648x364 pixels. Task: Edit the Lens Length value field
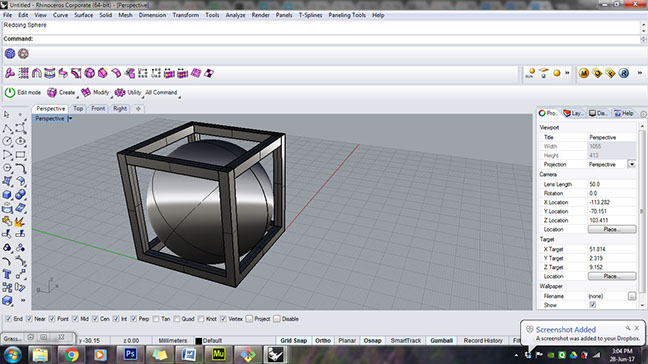[x=612, y=184]
